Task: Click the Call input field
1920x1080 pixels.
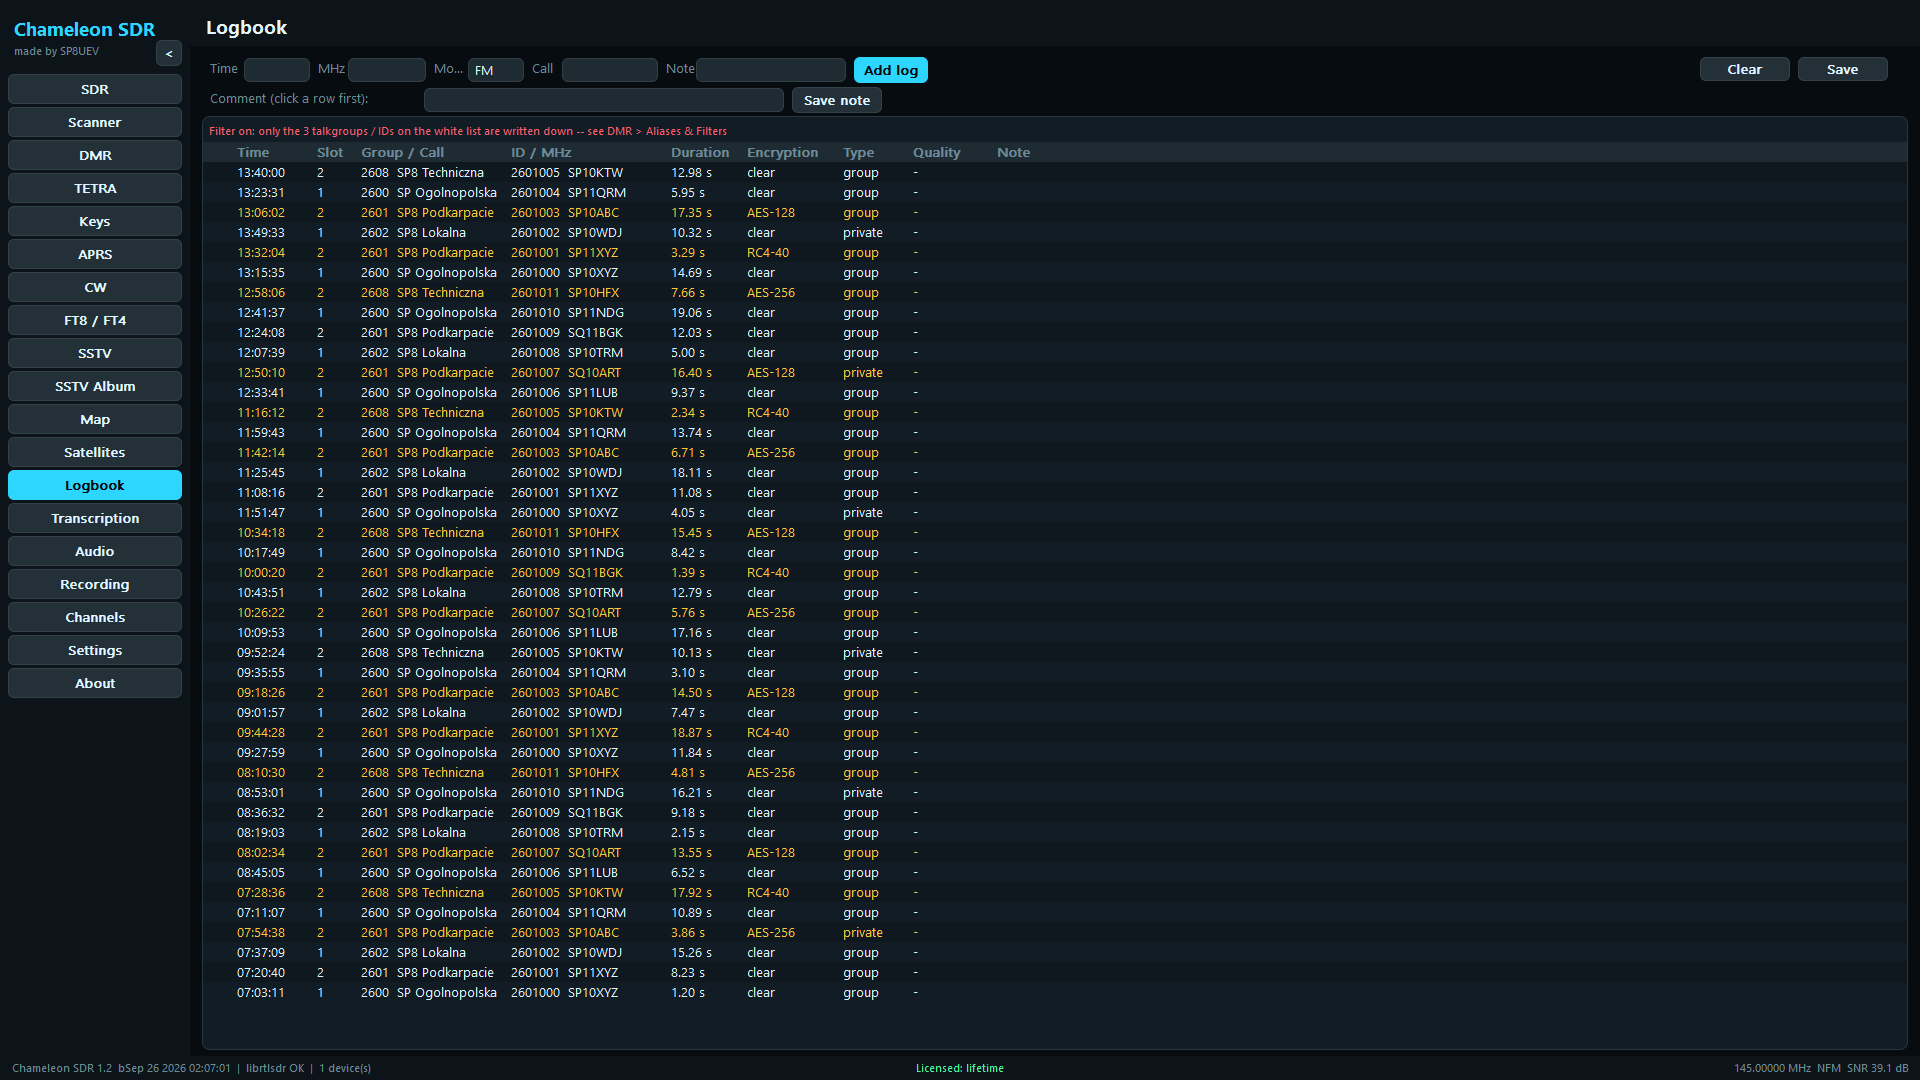Action: [x=610, y=70]
